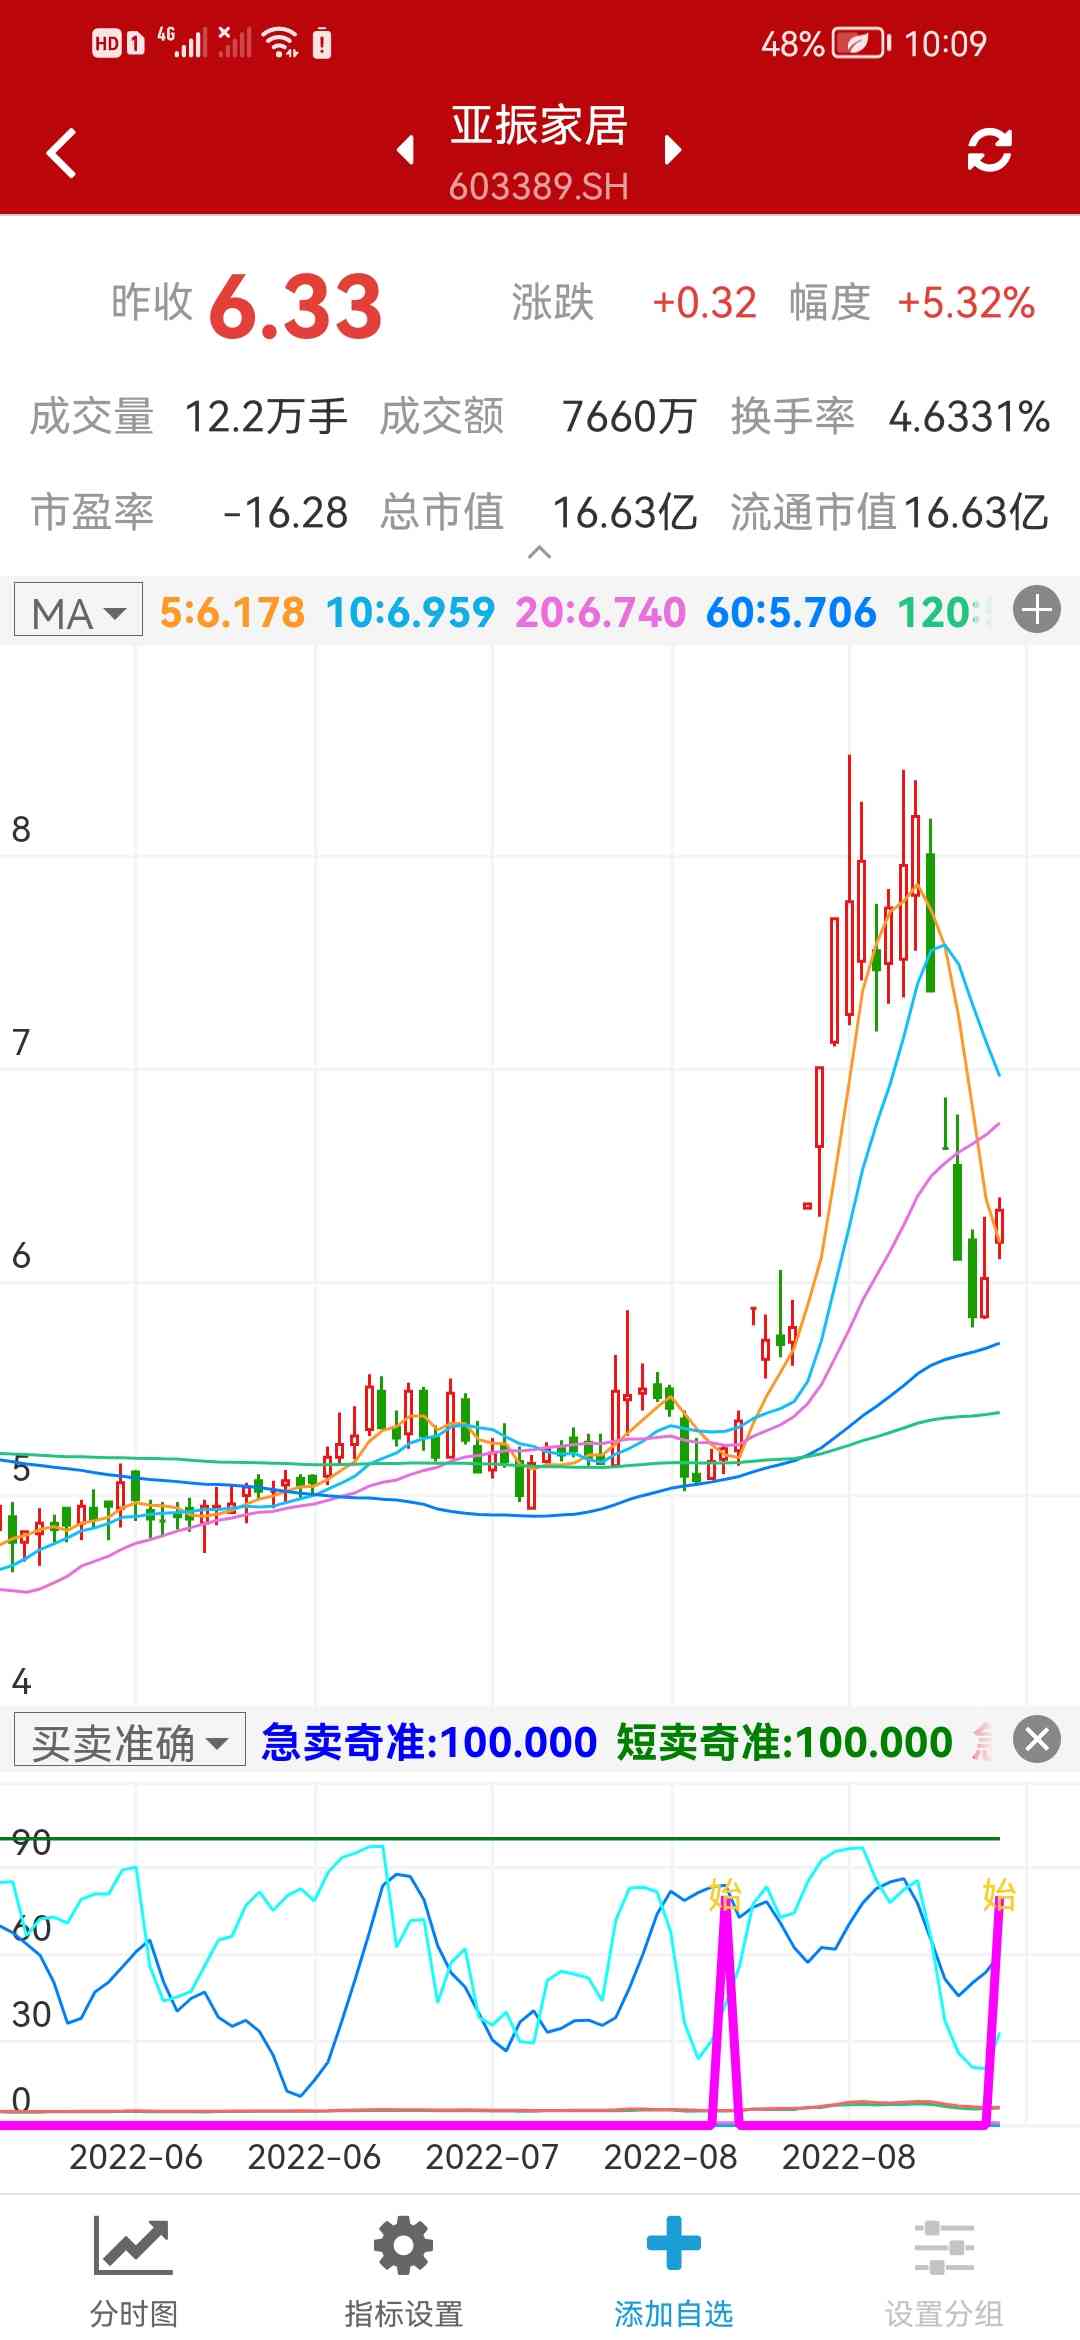Open the MA indicator dropdown
Viewport: 1080px width, 2340px height.
coord(78,612)
